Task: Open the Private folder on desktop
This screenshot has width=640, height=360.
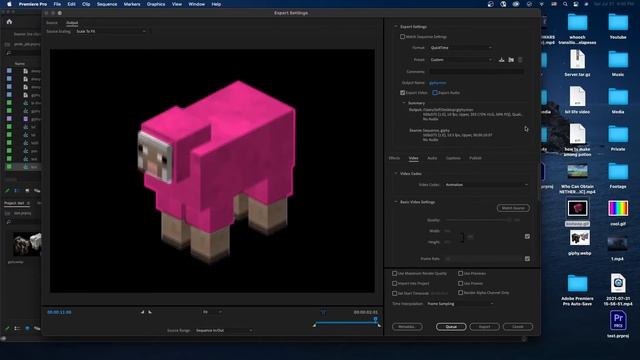Action: click(618, 138)
